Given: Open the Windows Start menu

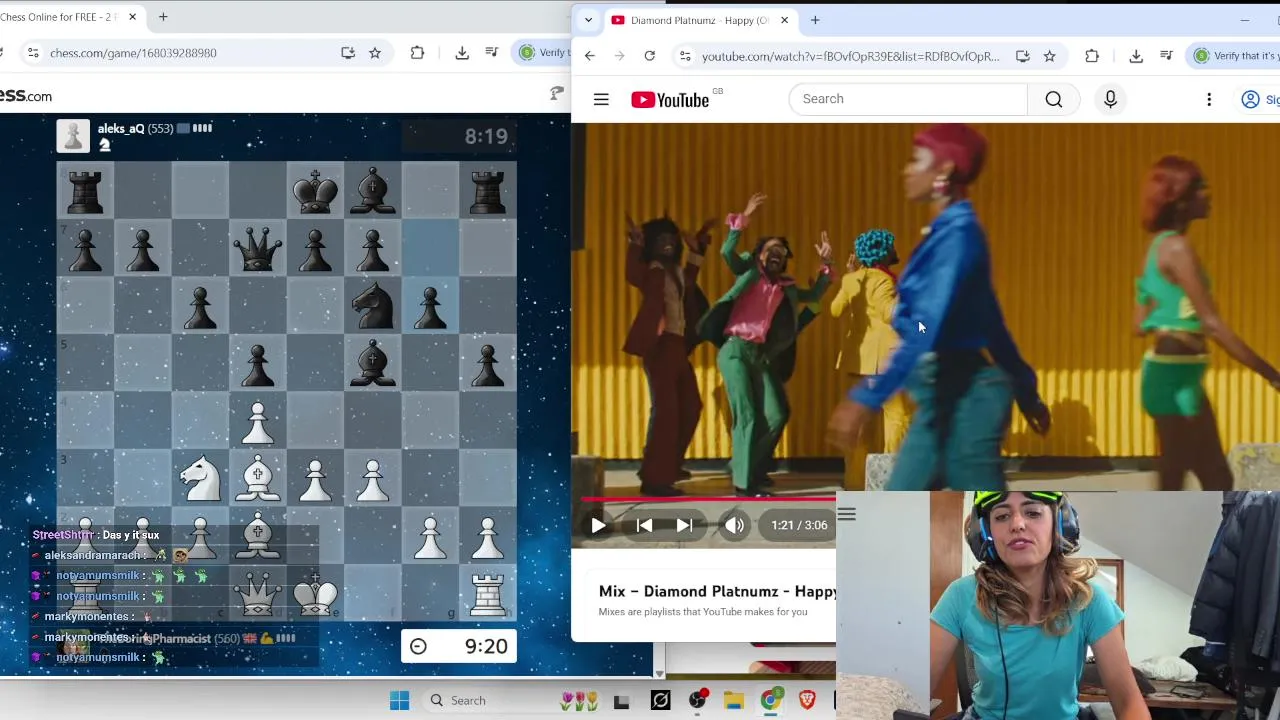Looking at the screenshot, I should pyautogui.click(x=399, y=701).
